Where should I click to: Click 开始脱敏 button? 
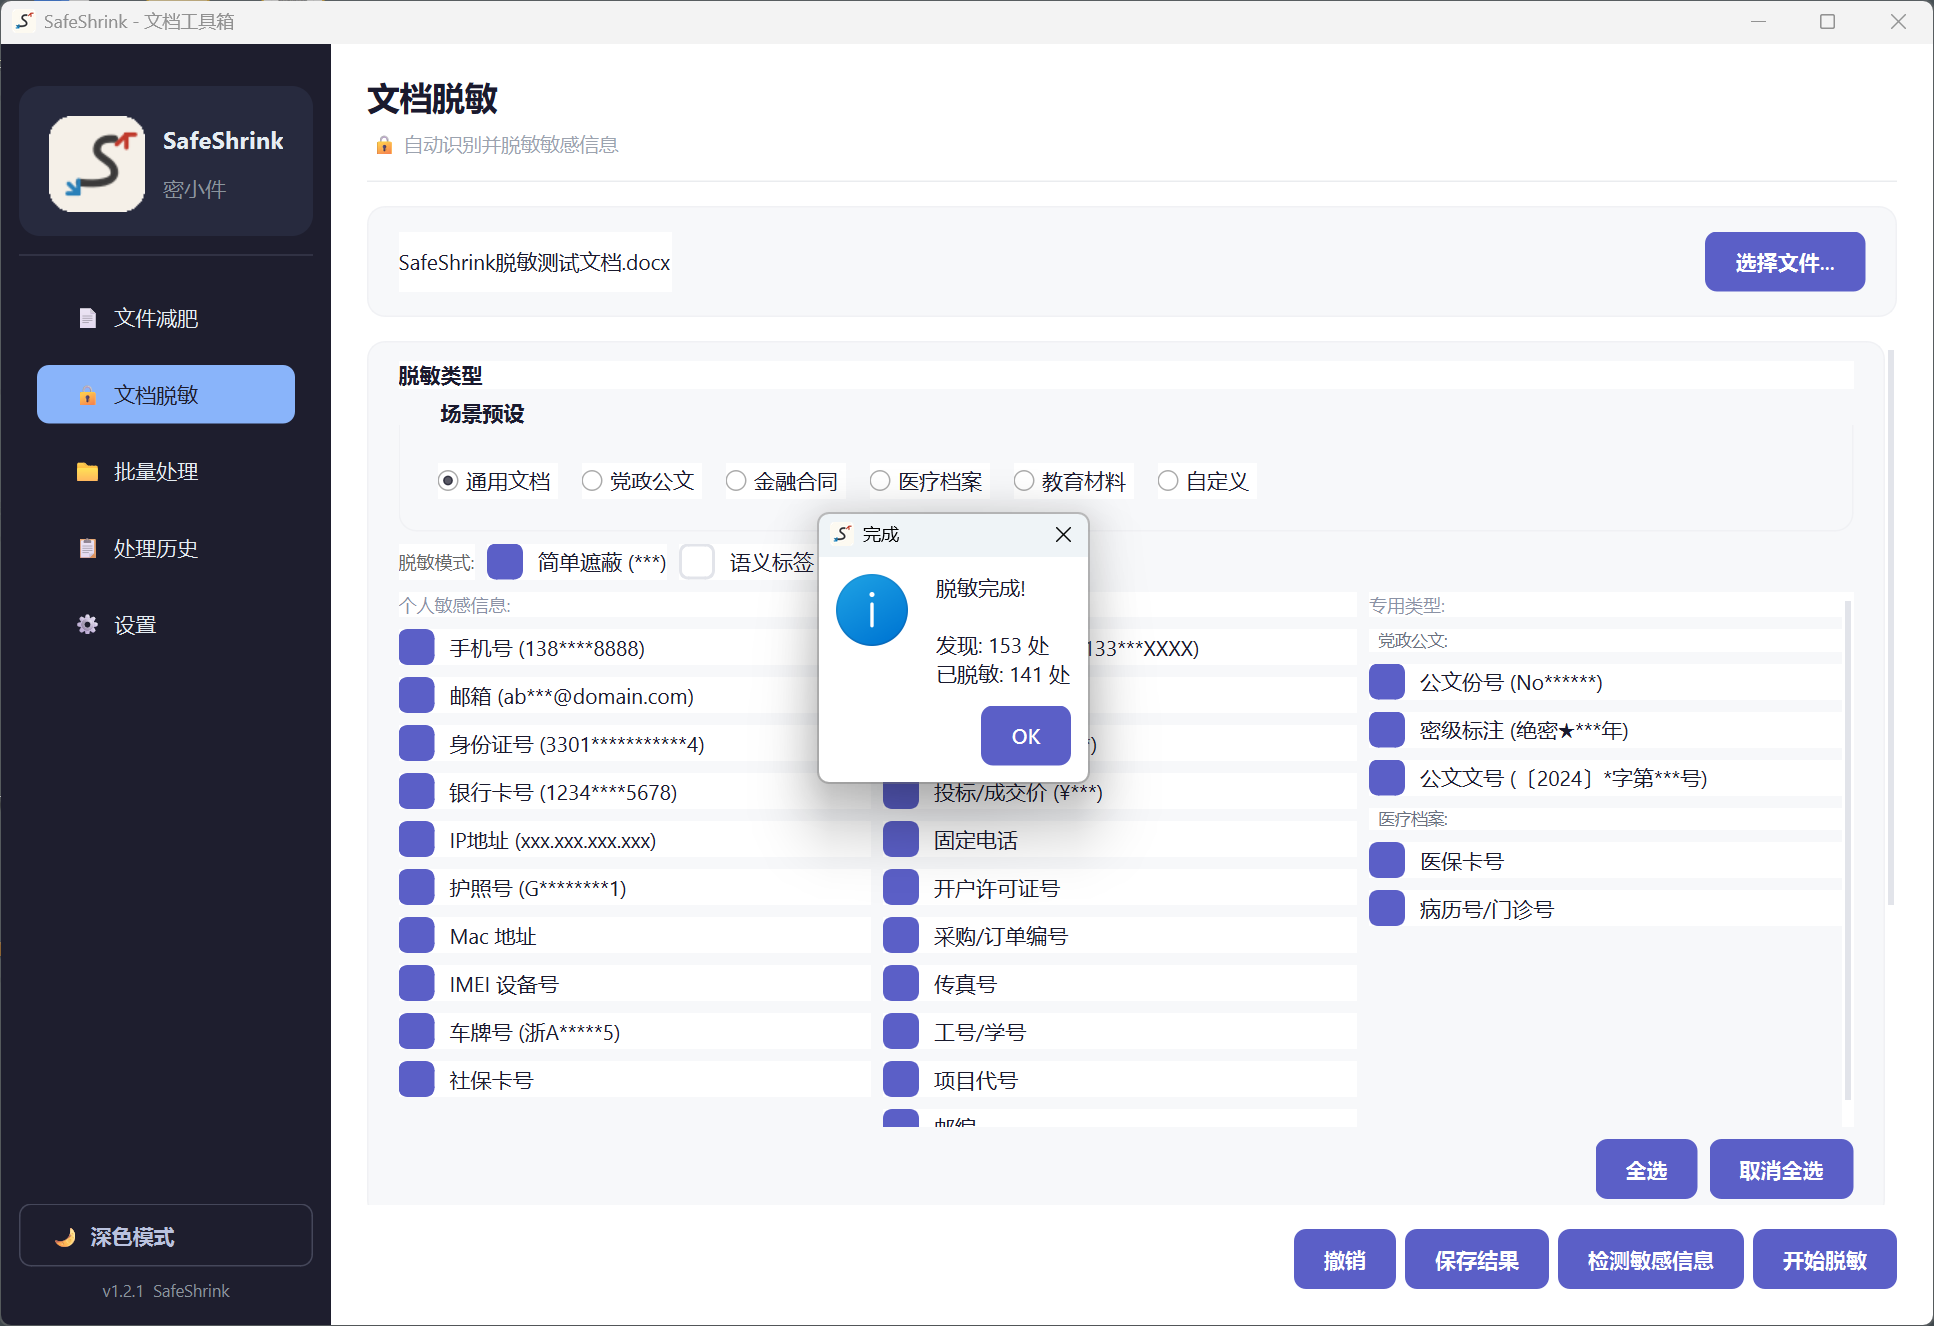(x=1825, y=1260)
